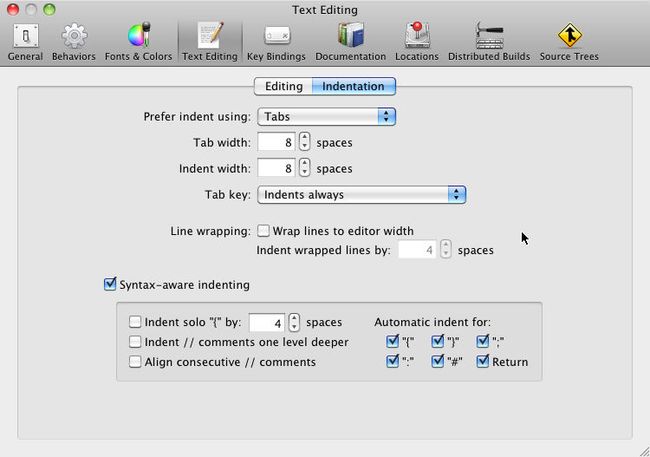Click the Tab width input field
This screenshot has width=650, height=457.
276,143
